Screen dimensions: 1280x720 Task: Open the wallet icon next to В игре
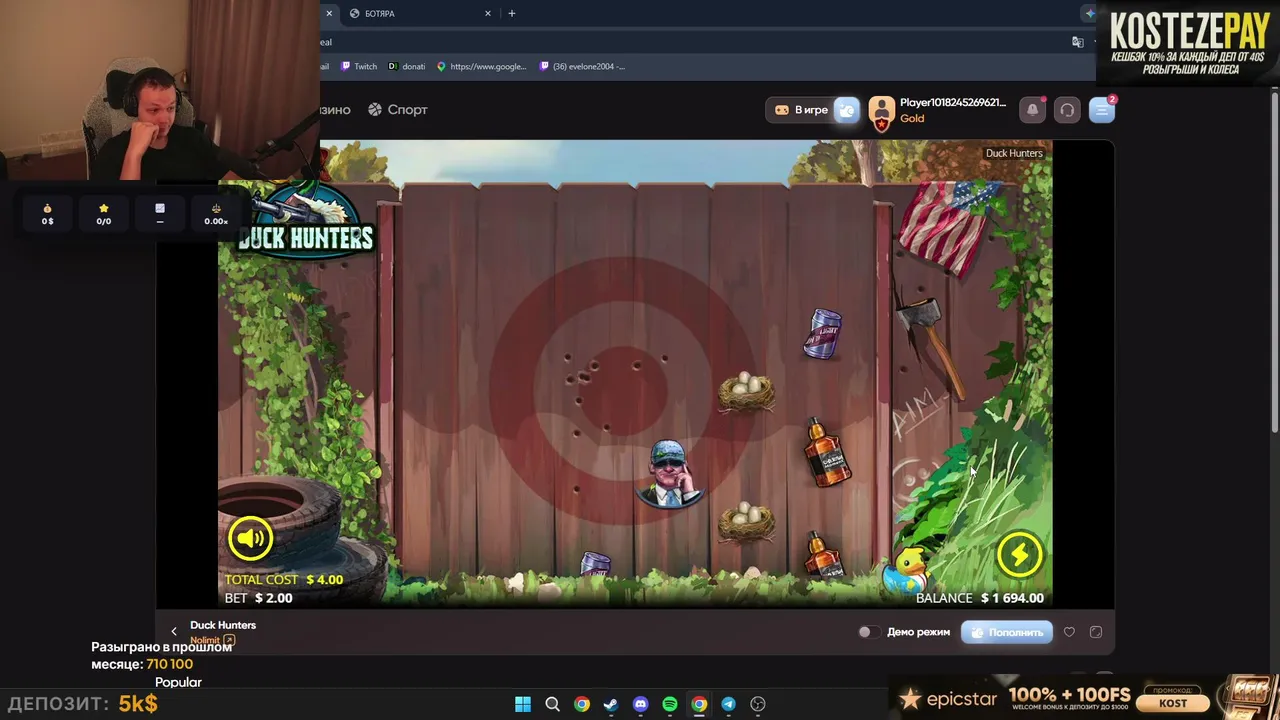pyautogui.click(x=846, y=110)
